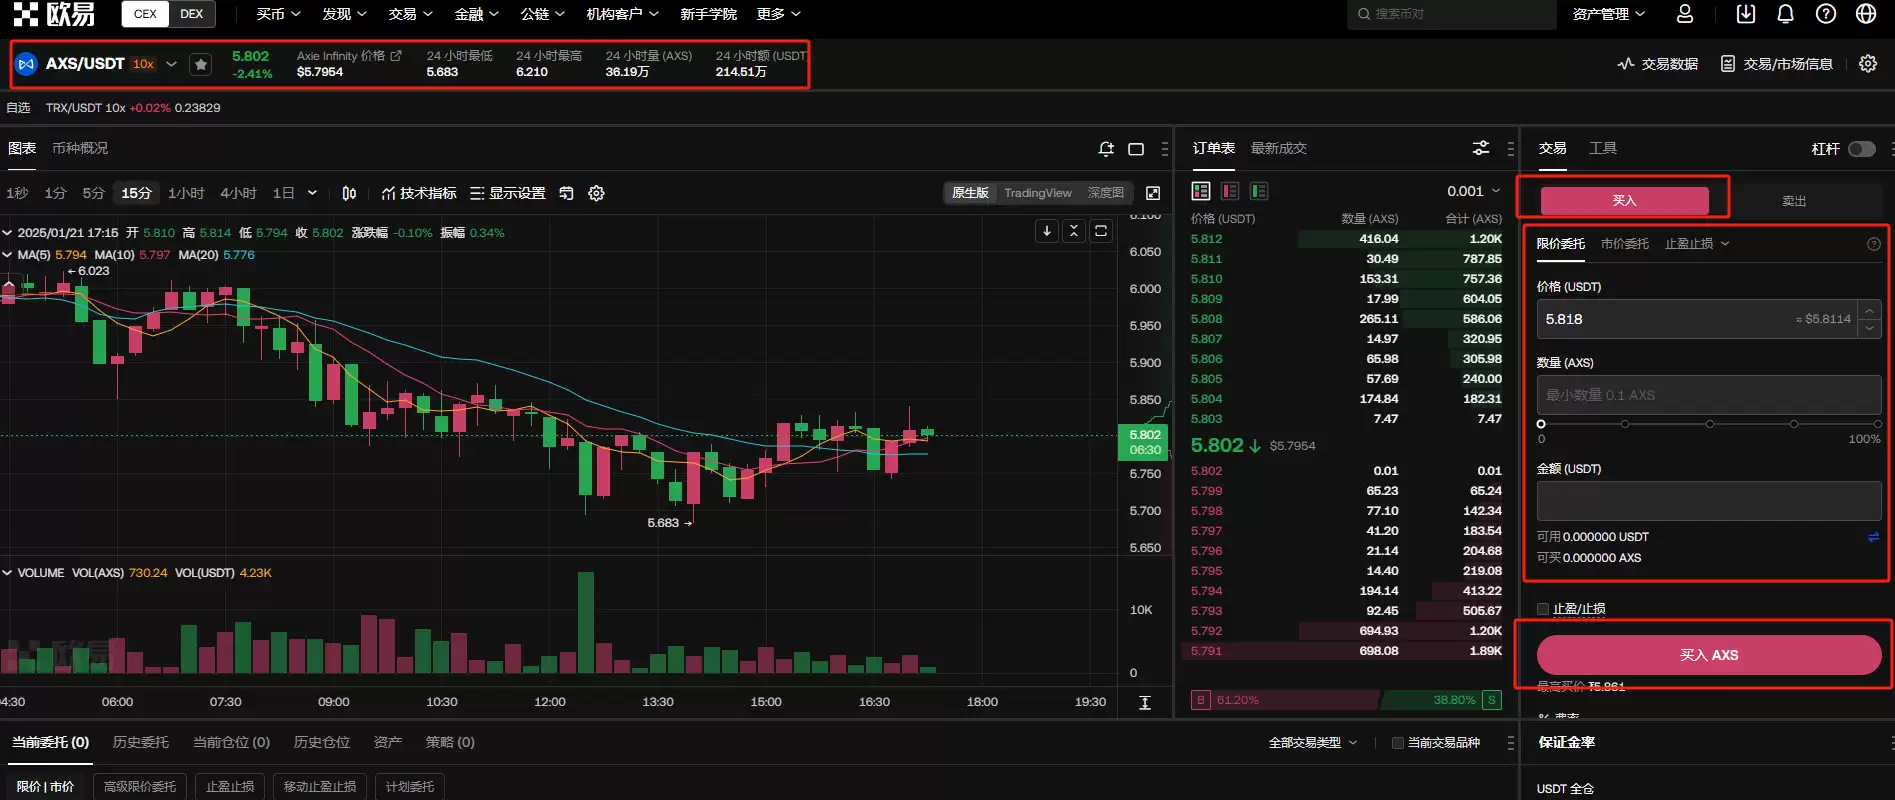Click the candlestick chart type icon

[349, 193]
